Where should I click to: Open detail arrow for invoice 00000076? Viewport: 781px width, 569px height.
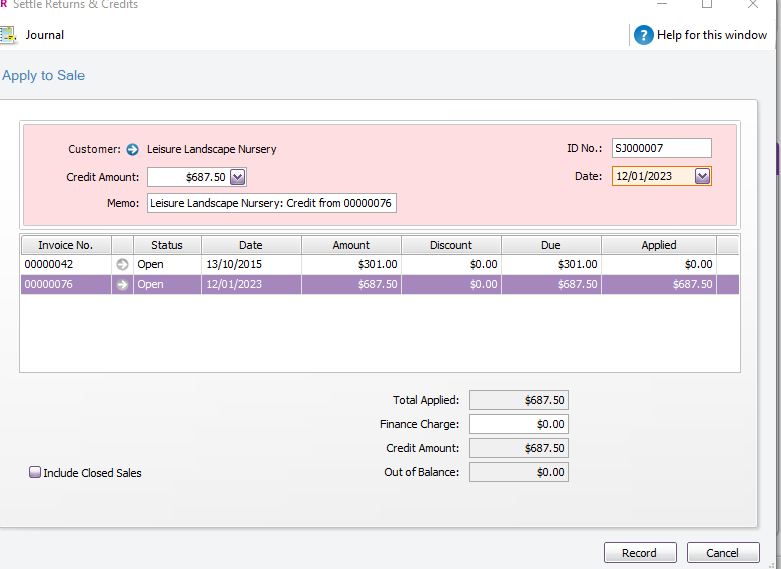(x=123, y=284)
